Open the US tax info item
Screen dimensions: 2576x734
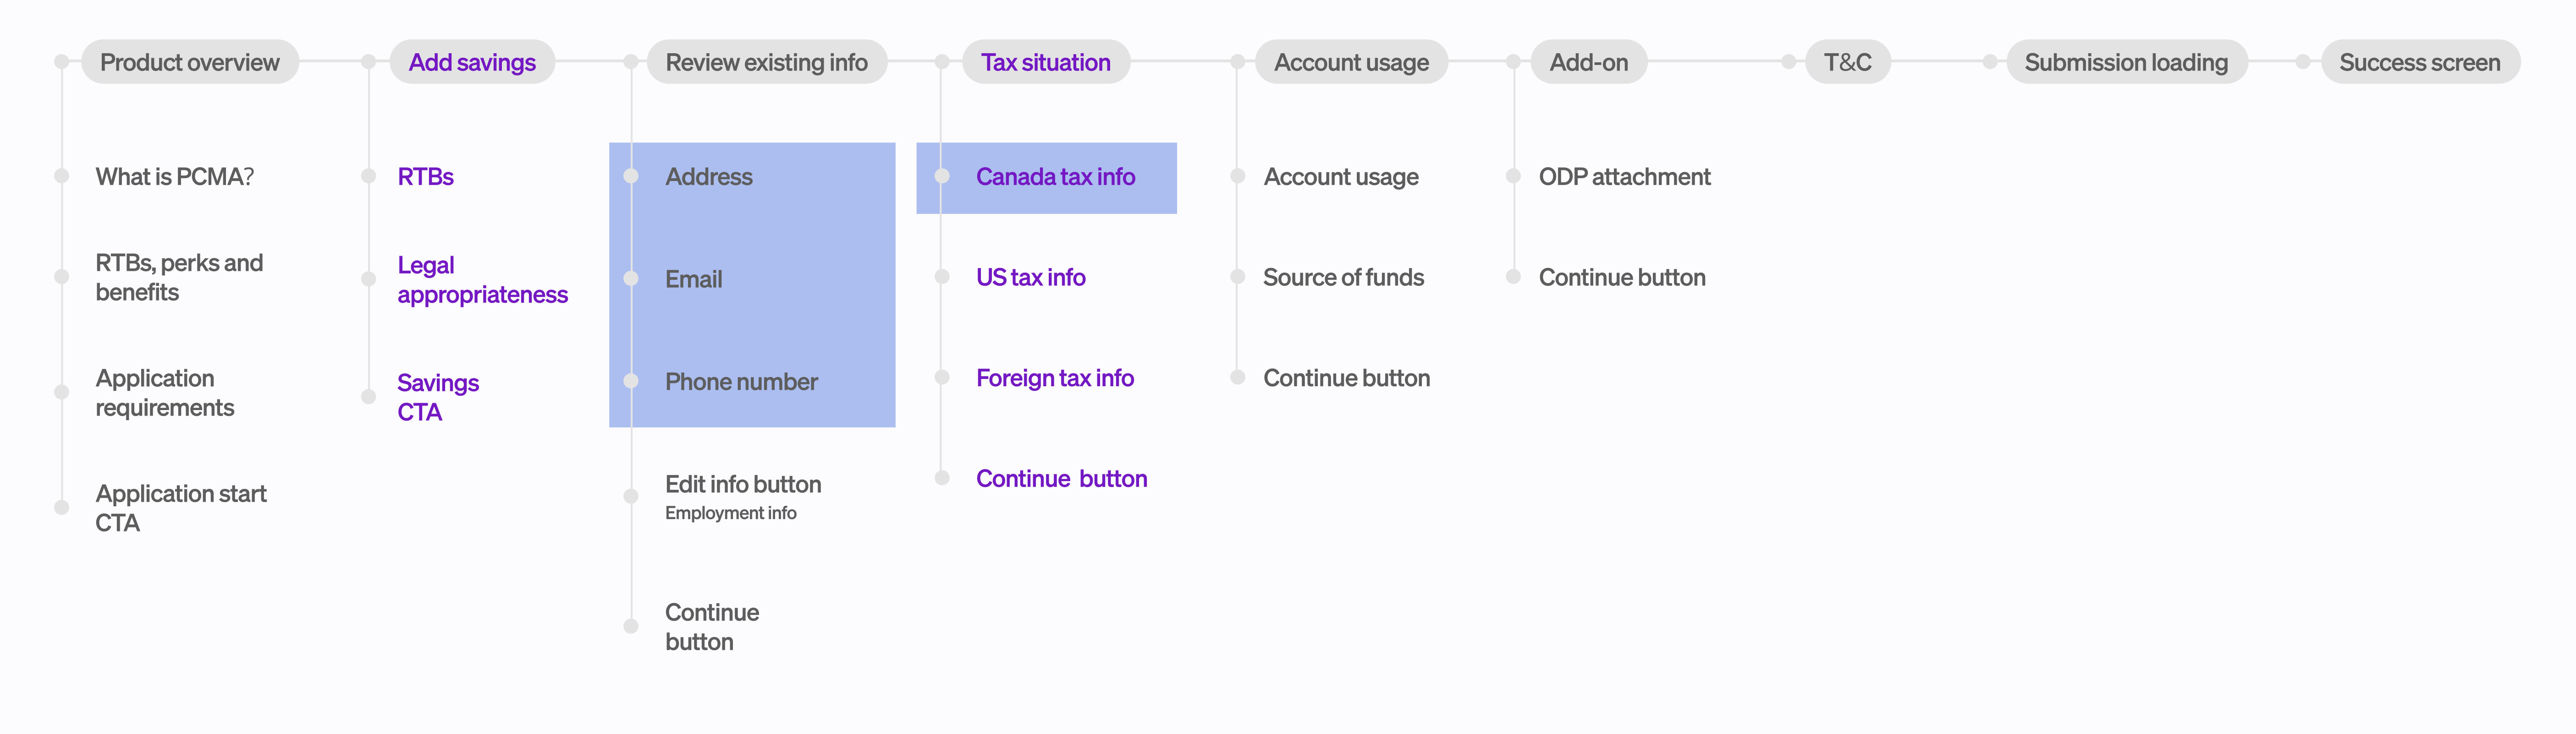1031,277
